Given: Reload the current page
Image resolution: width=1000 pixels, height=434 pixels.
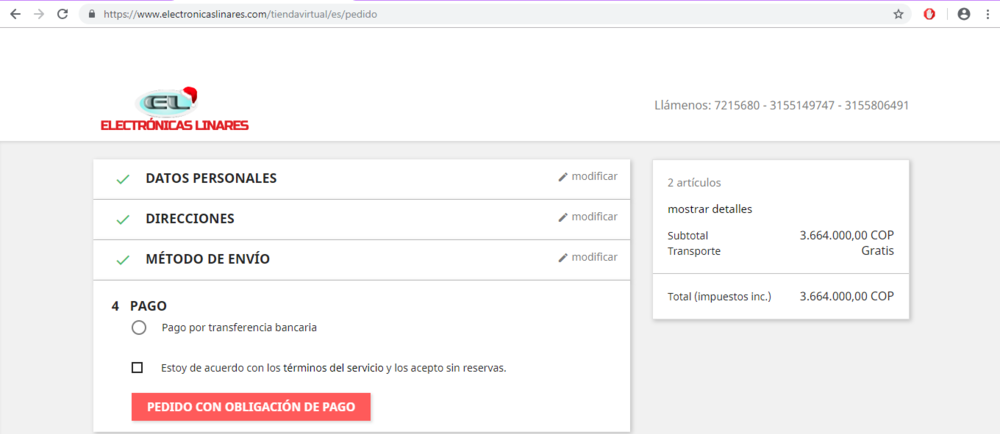Looking at the screenshot, I should [x=62, y=14].
